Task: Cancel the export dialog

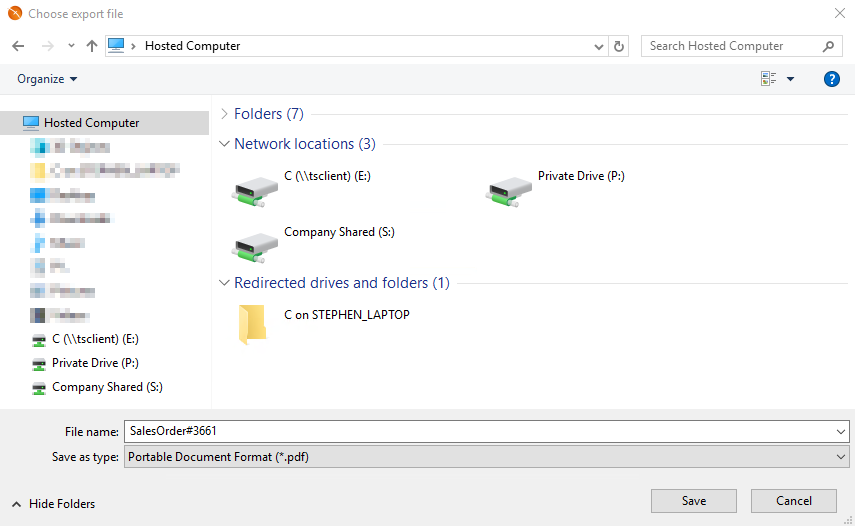Action: [x=793, y=501]
